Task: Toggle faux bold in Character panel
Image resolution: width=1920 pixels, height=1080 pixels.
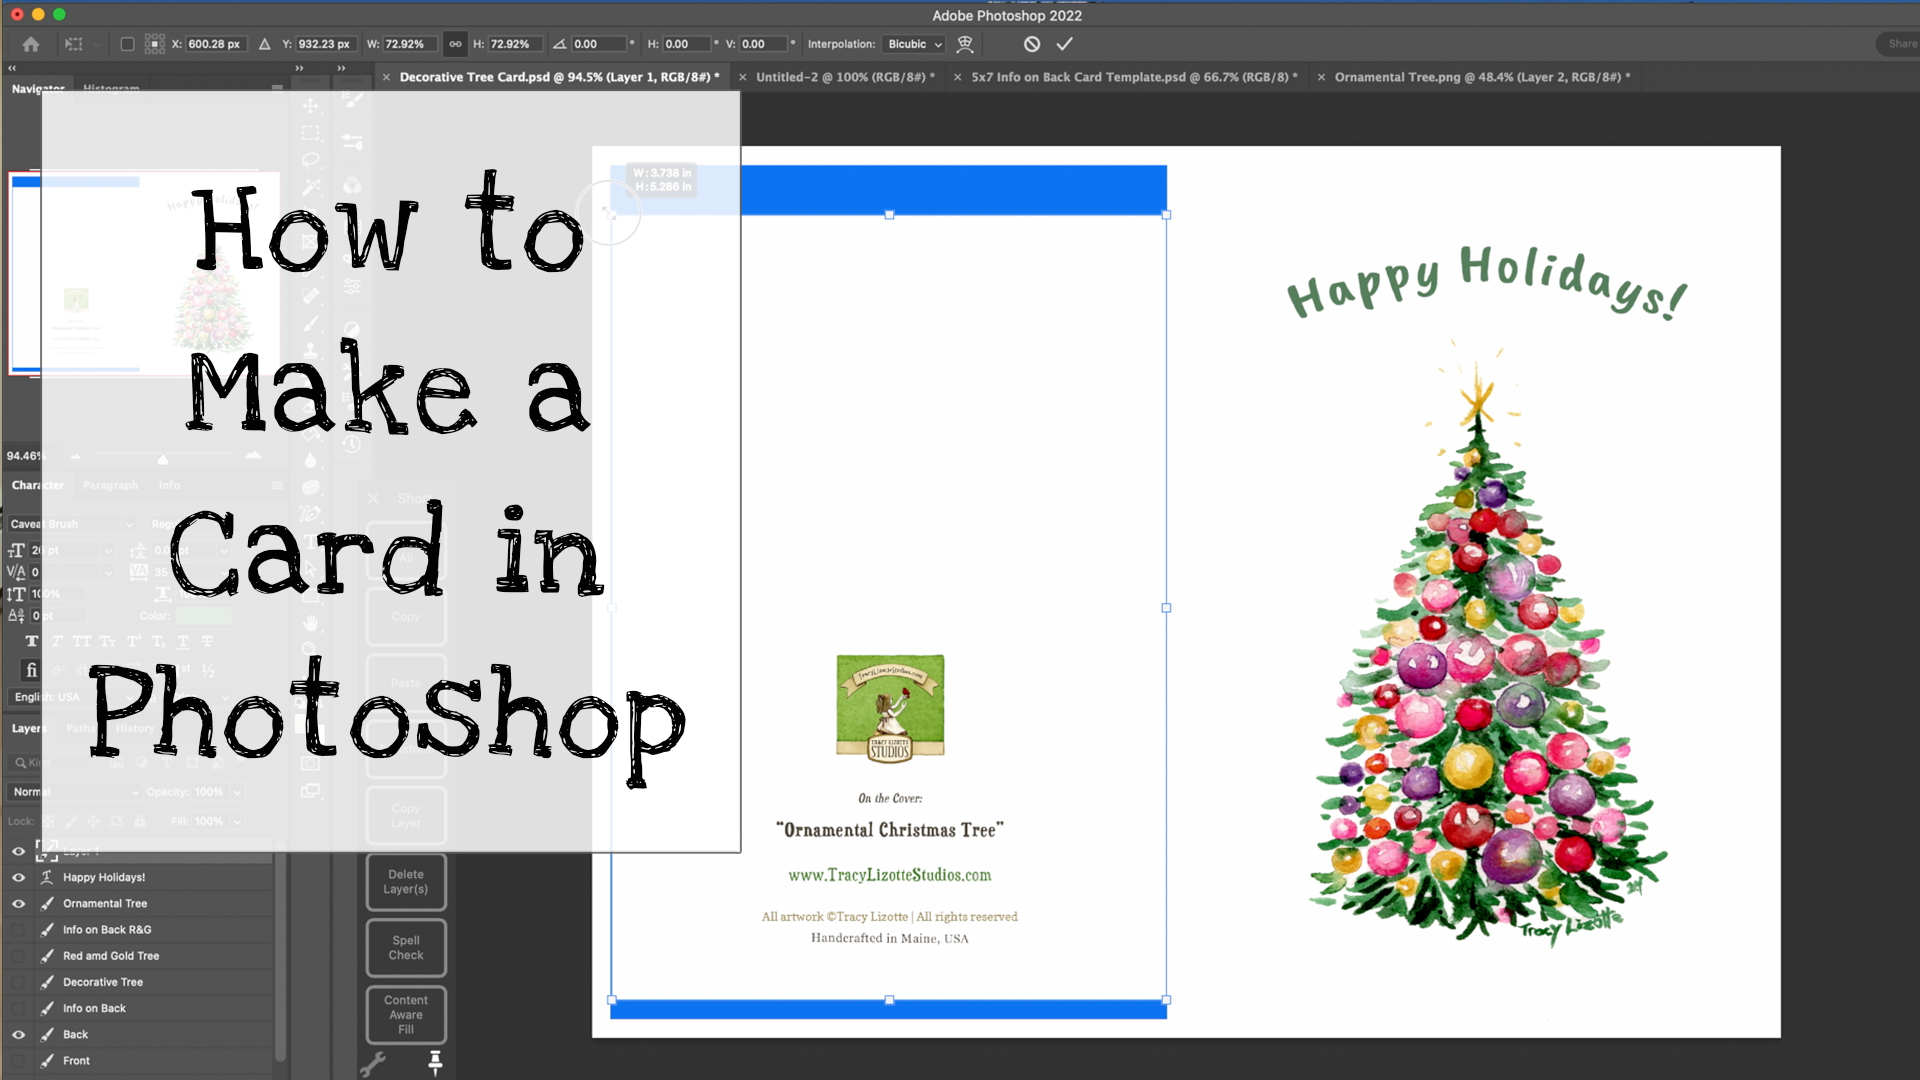Action: pos(32,641)
